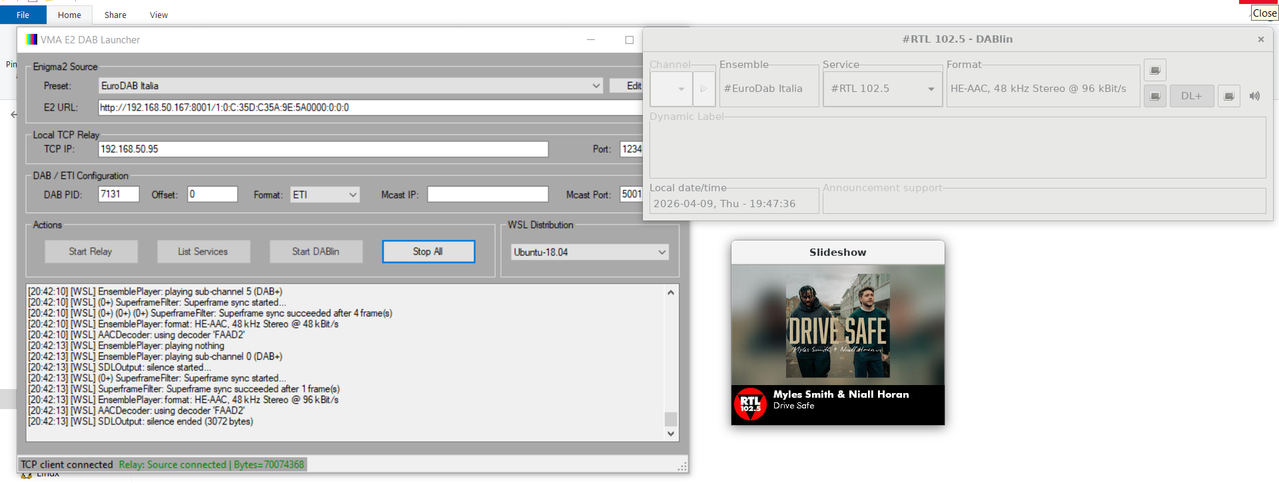Expand the Preset combo box EuroDAB Italia
This screenshot has height=483, width=1279.
pos(350,86)
